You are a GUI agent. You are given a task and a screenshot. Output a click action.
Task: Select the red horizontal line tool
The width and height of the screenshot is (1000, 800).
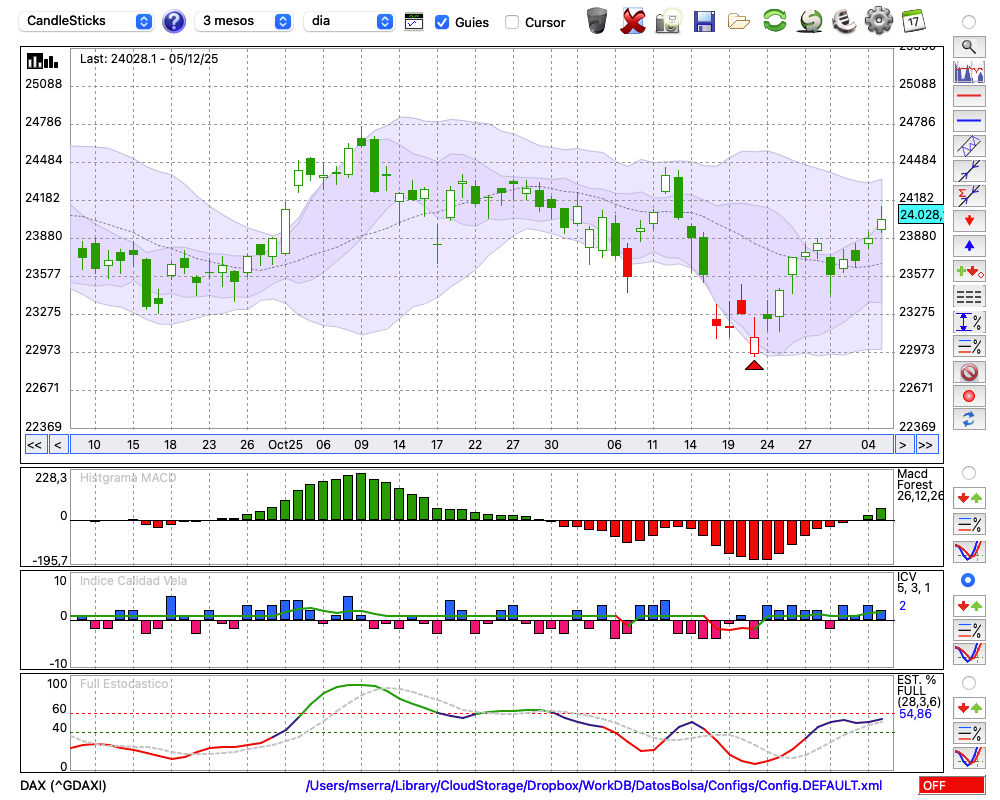pyautogui.click(x=969, y=96)
